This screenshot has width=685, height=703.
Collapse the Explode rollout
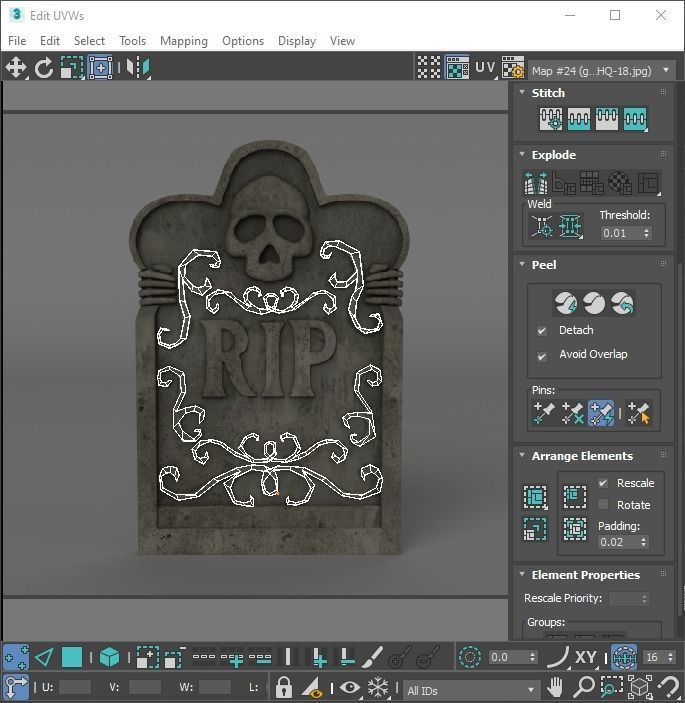pyautogui.click(x=522, y=154)
